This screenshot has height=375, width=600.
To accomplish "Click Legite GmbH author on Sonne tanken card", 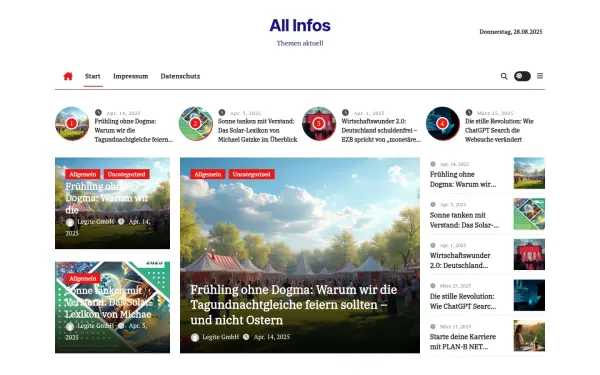I will pyautogui.click(x=96, y=326).
